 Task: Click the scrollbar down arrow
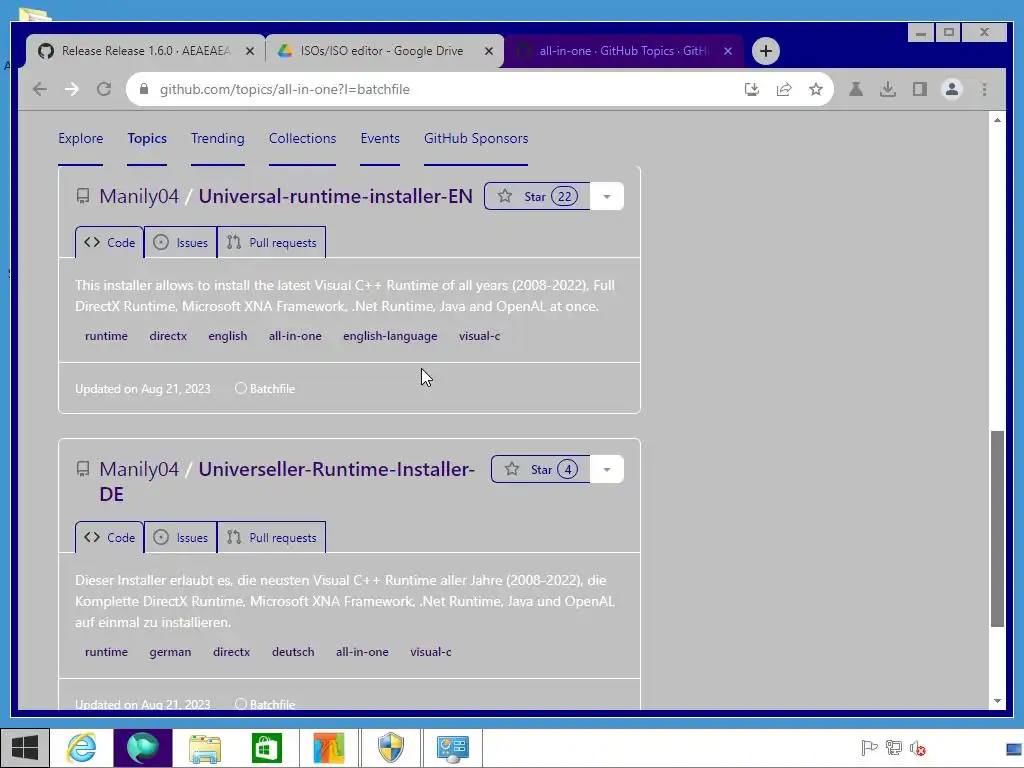(997, 701)
